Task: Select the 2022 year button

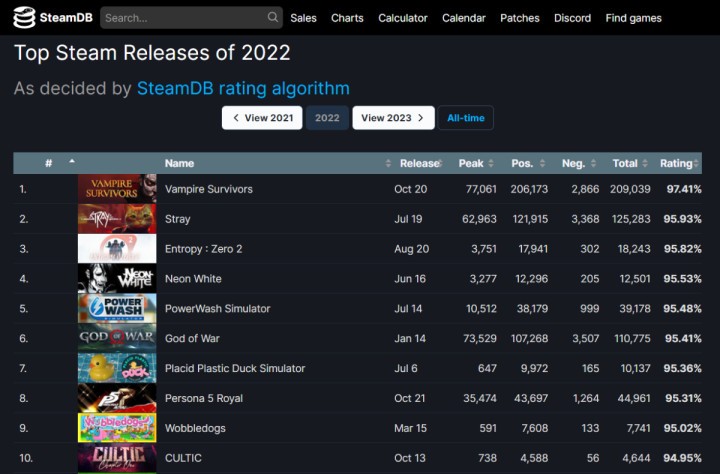Action: 327,118
